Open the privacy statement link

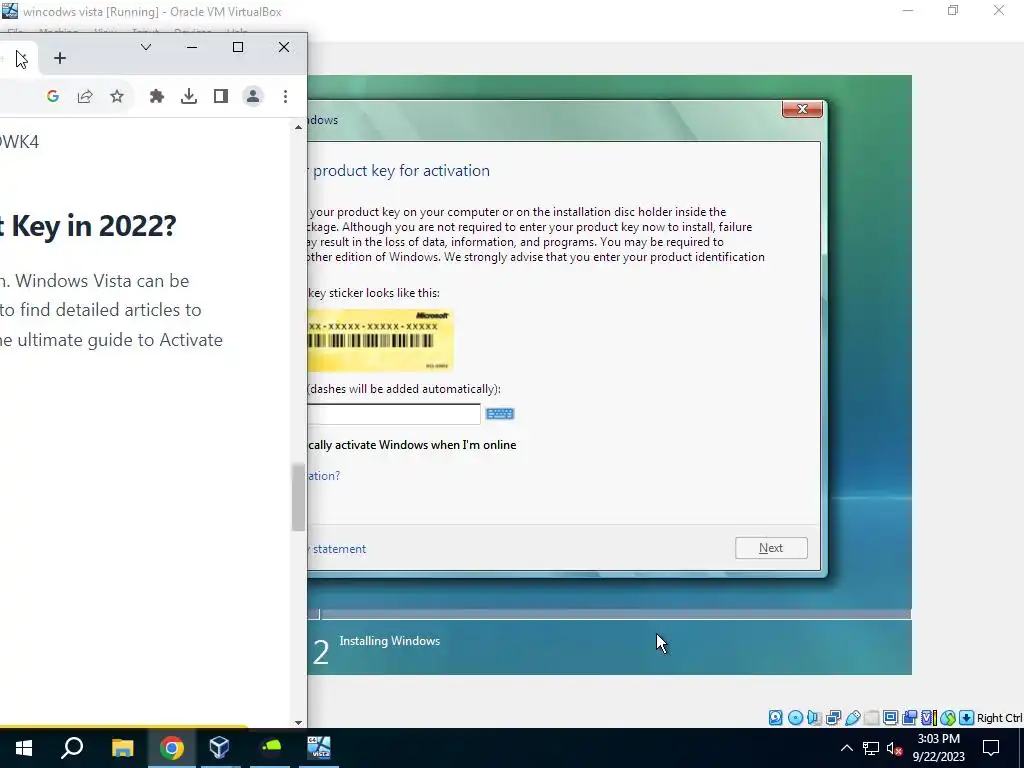pos(337,549)
